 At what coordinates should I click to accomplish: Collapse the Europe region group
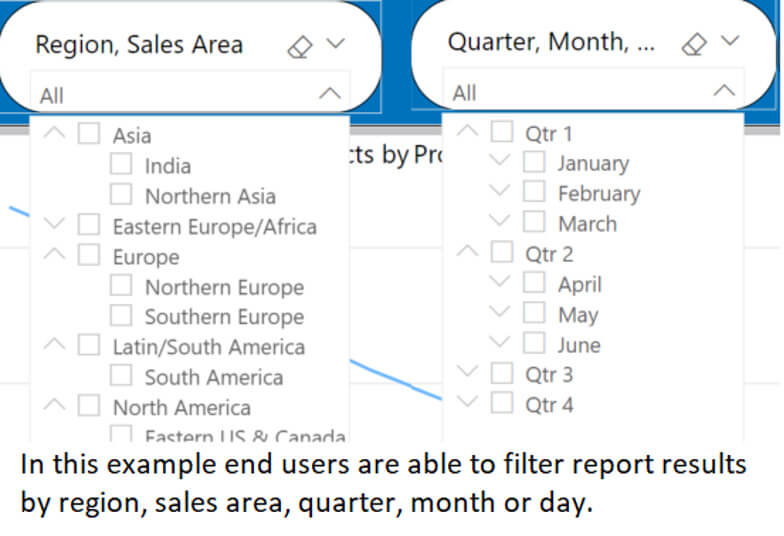pyautogui.click(x=54, y=254)
